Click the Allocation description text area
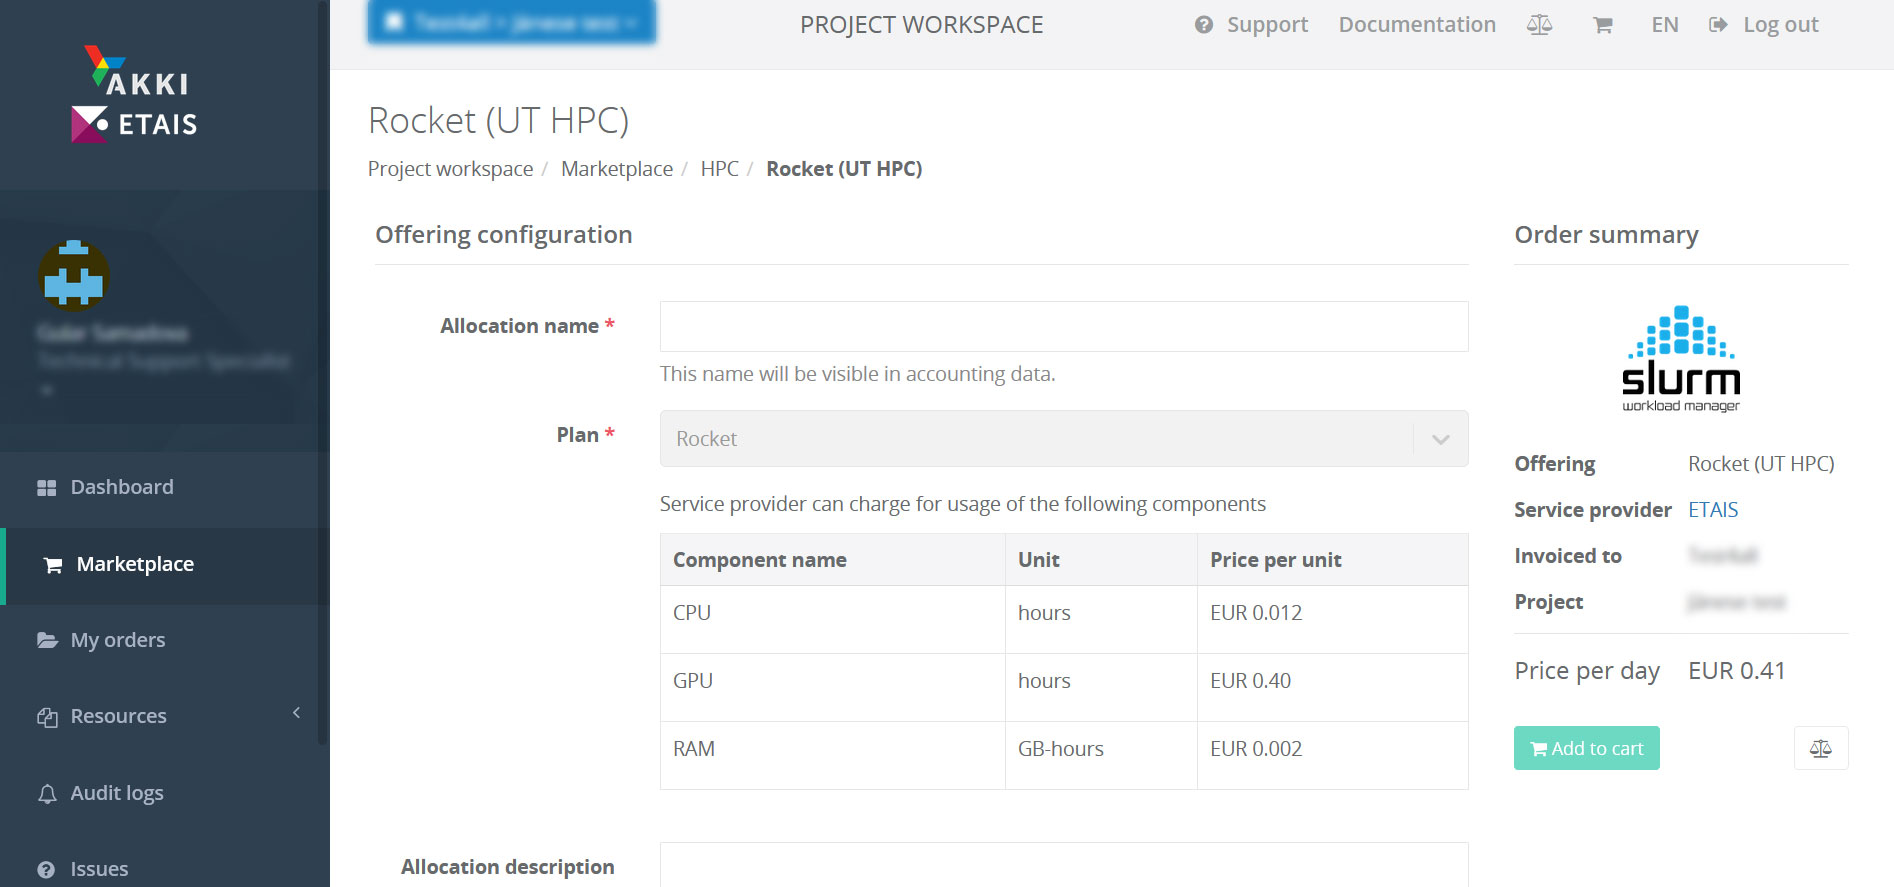Image resolution: width=1894 pixels, height=887 pixels. [1064, 865]
